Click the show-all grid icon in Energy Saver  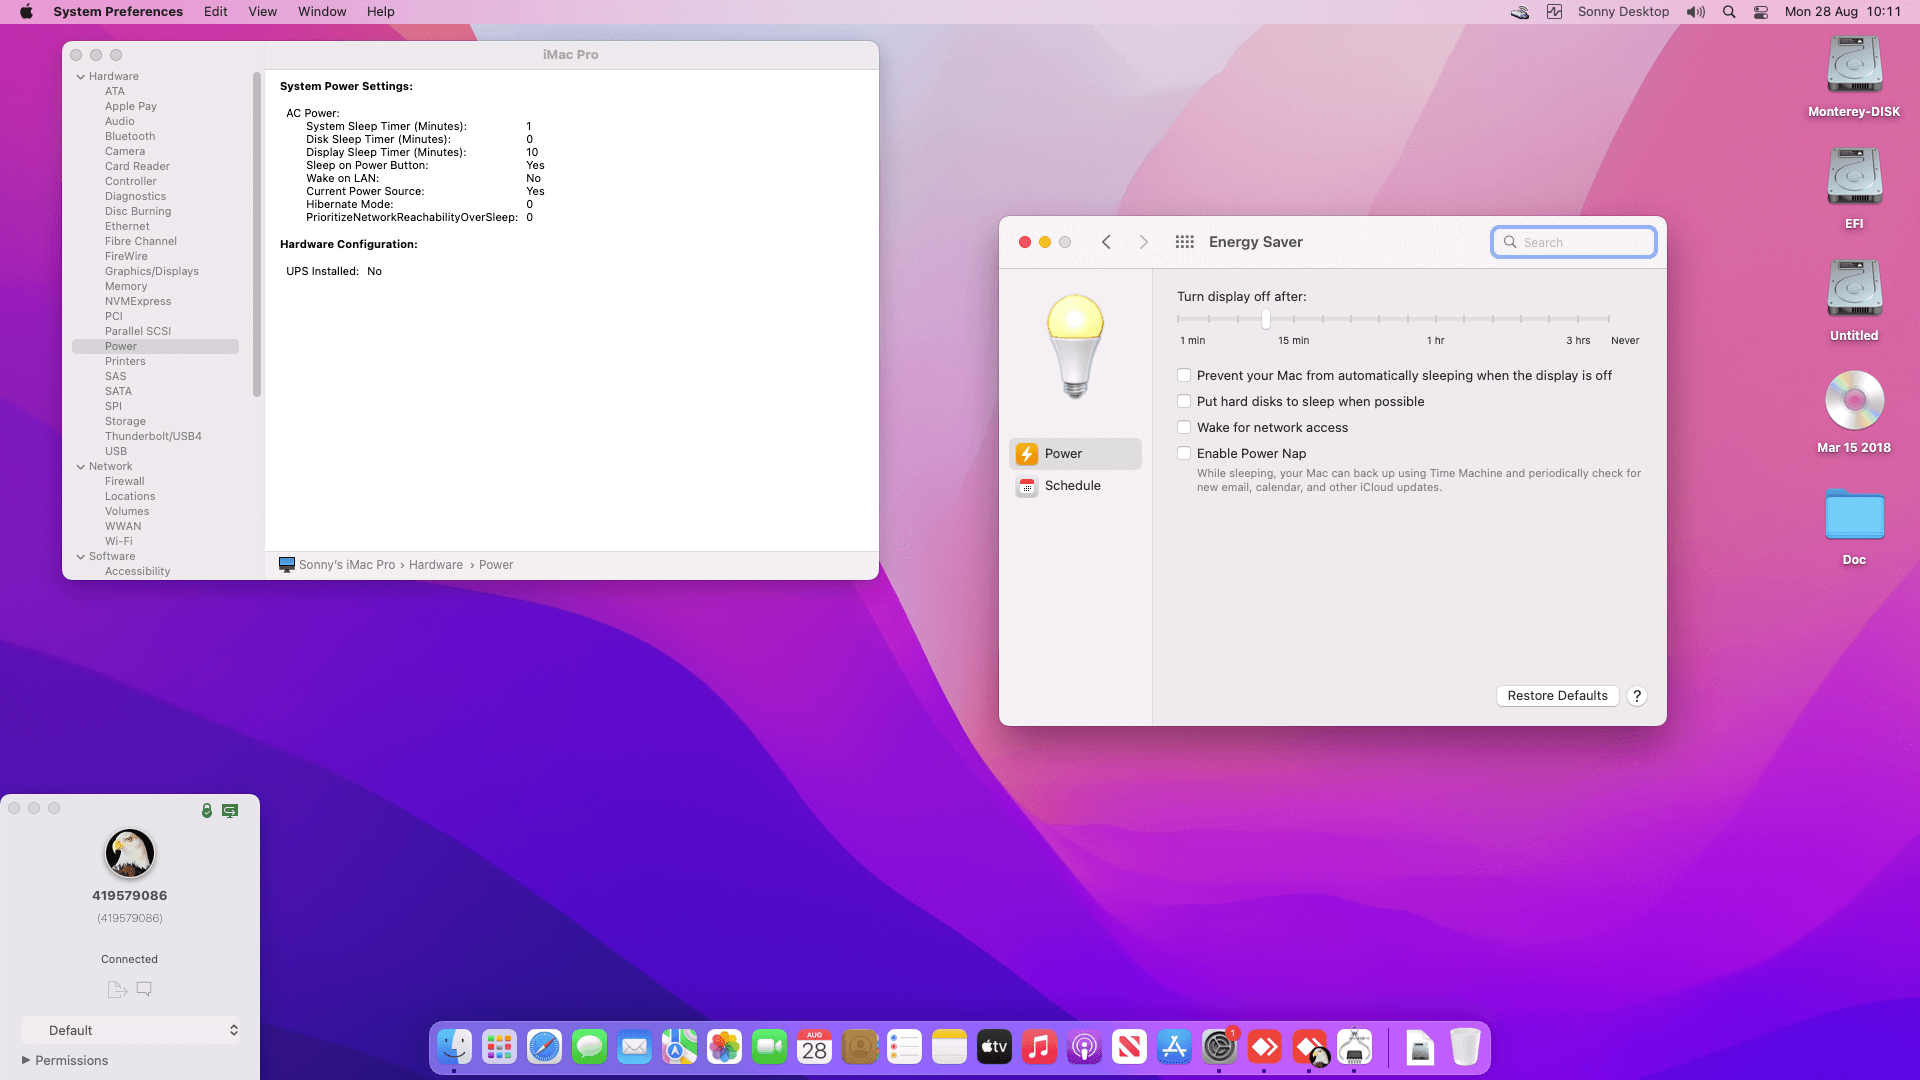coord(1185,242)
